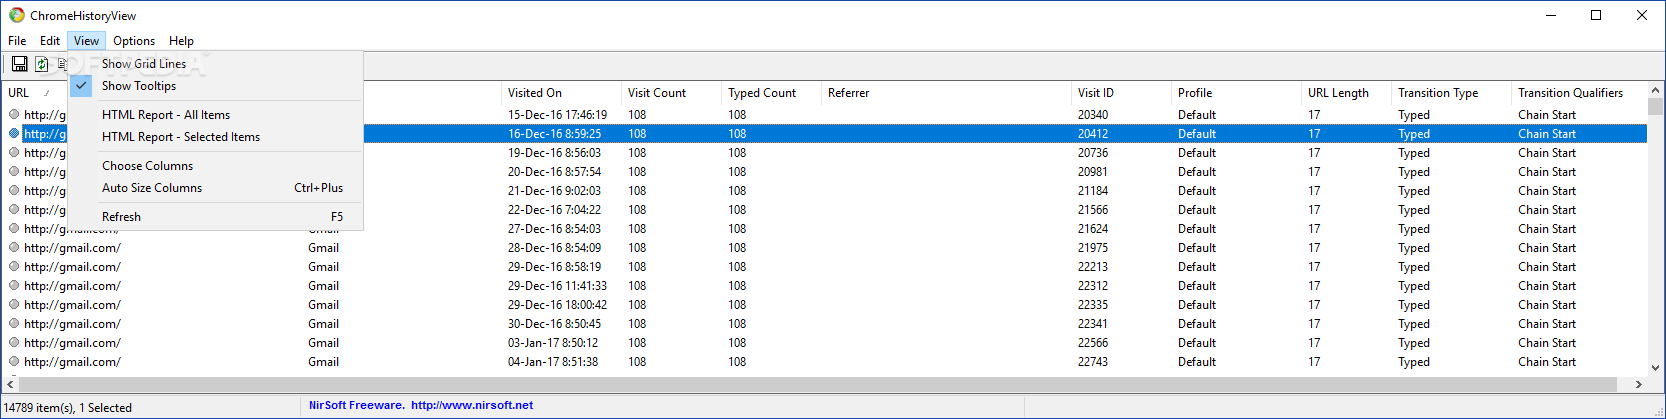Select the row visited 19-Dec-16 8:56:03
Viewport: 1666px width, 419px height.
pos(824,152)
